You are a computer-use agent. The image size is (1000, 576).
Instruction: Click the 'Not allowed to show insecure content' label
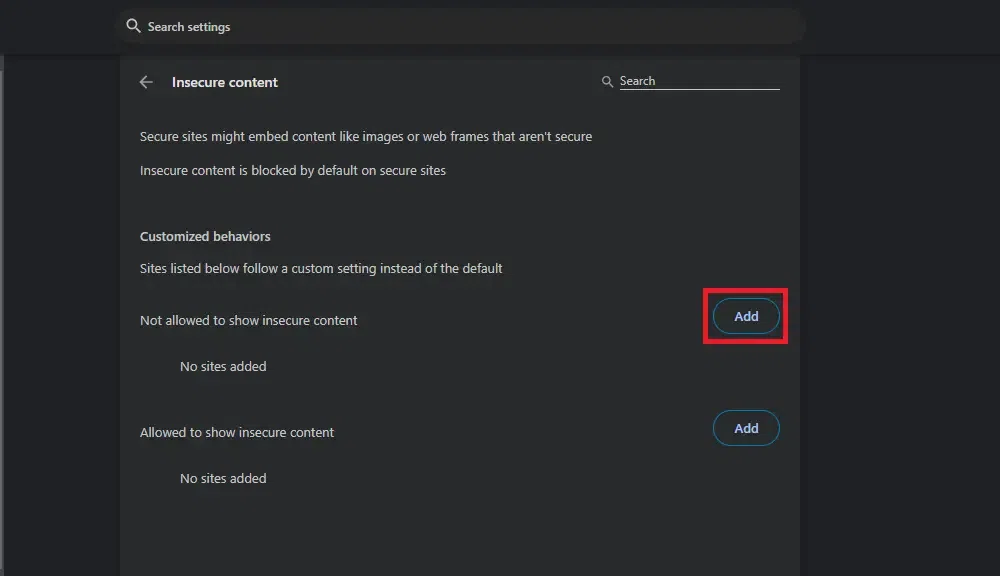click(x=249, y=321)
